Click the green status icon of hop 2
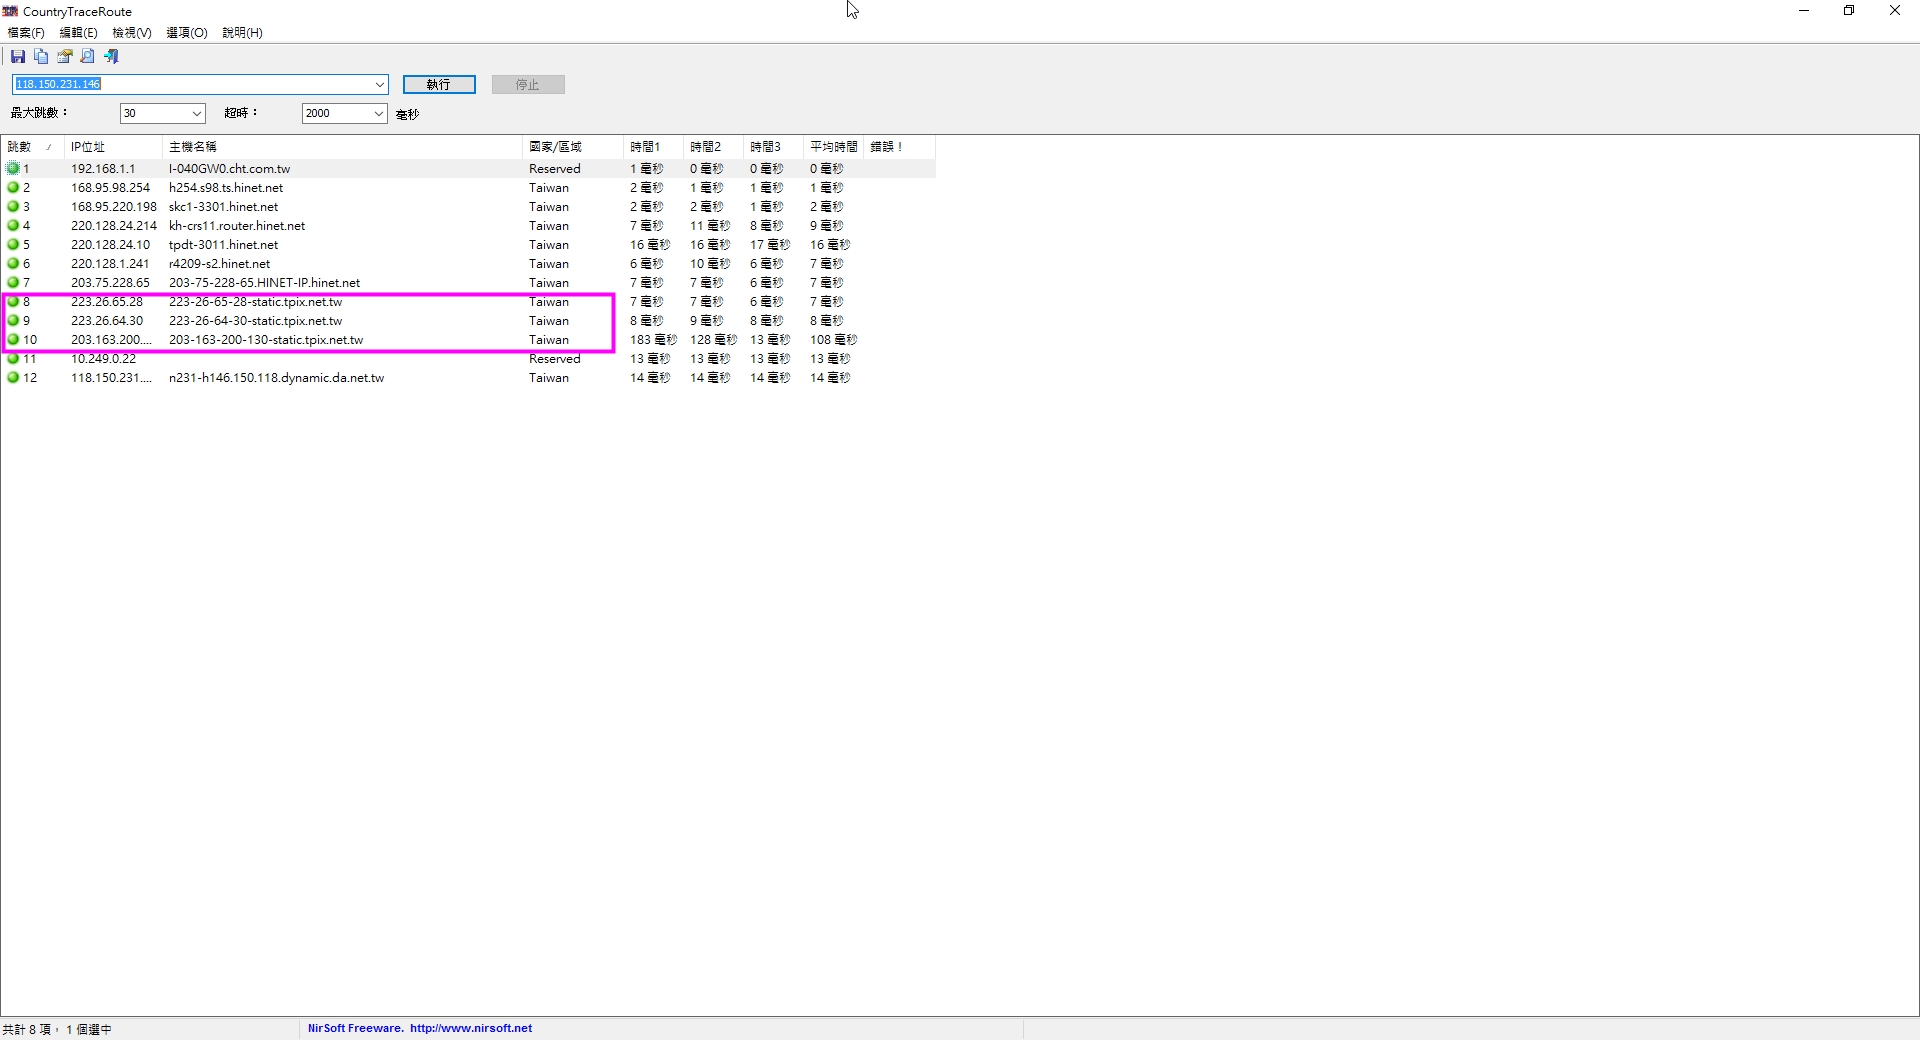Image resolution: width=1920 pixels, height=1040 pixels. [x=13, y=188]
